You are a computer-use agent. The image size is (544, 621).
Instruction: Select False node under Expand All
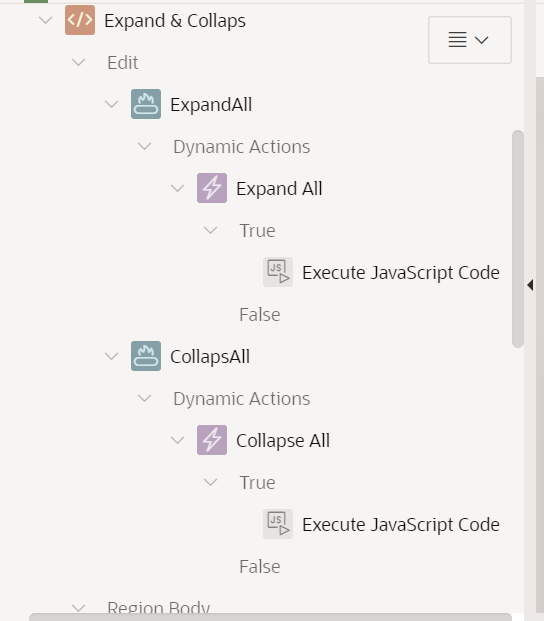pos(260,314)
